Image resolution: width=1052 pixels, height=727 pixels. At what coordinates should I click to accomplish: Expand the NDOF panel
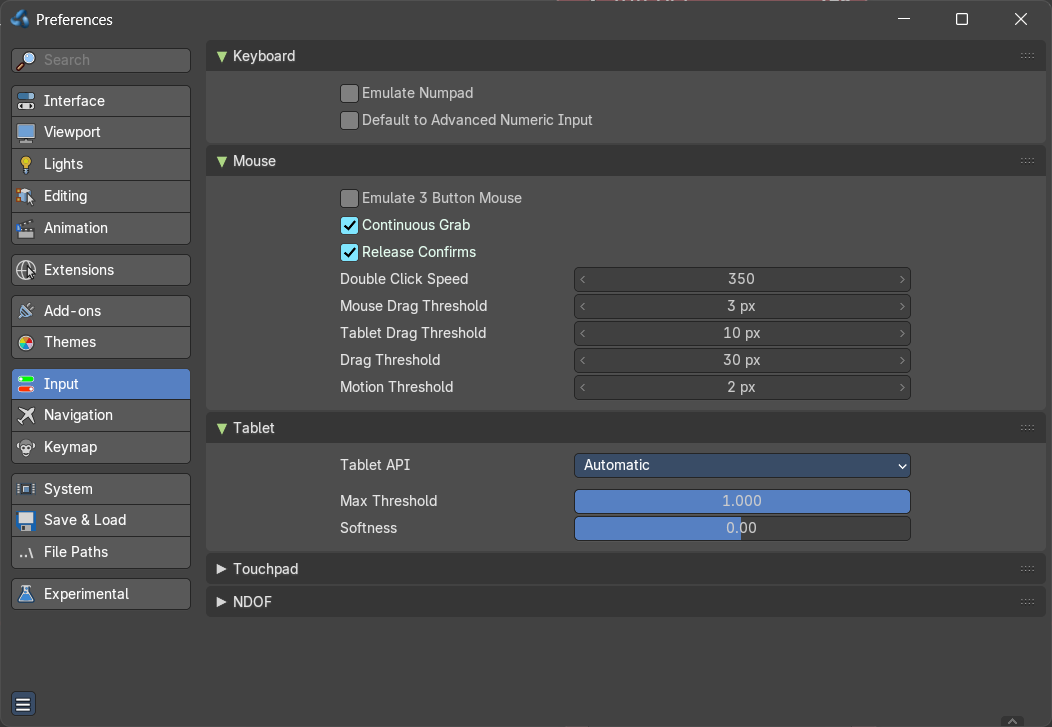click(x=221, y=602)
